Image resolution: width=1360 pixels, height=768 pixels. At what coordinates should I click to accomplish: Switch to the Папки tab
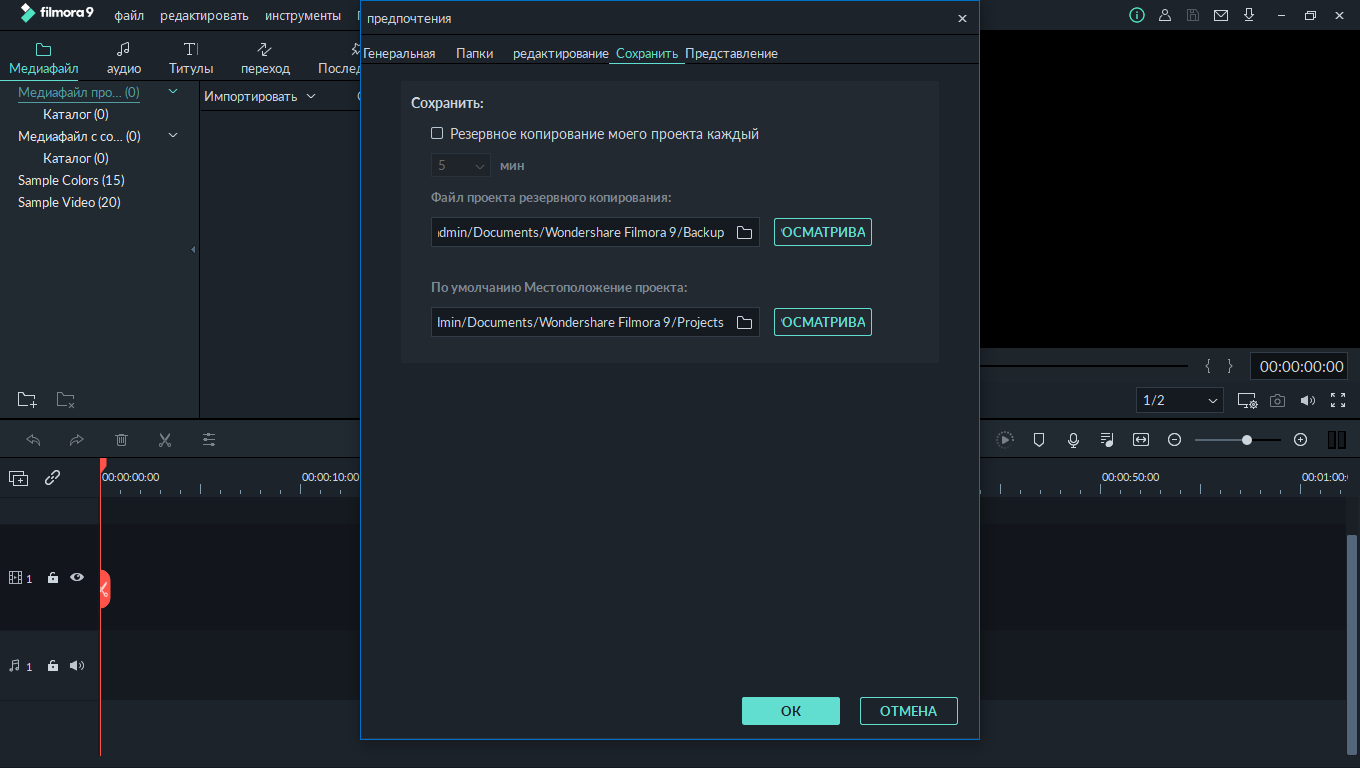[x=474, y=54]
